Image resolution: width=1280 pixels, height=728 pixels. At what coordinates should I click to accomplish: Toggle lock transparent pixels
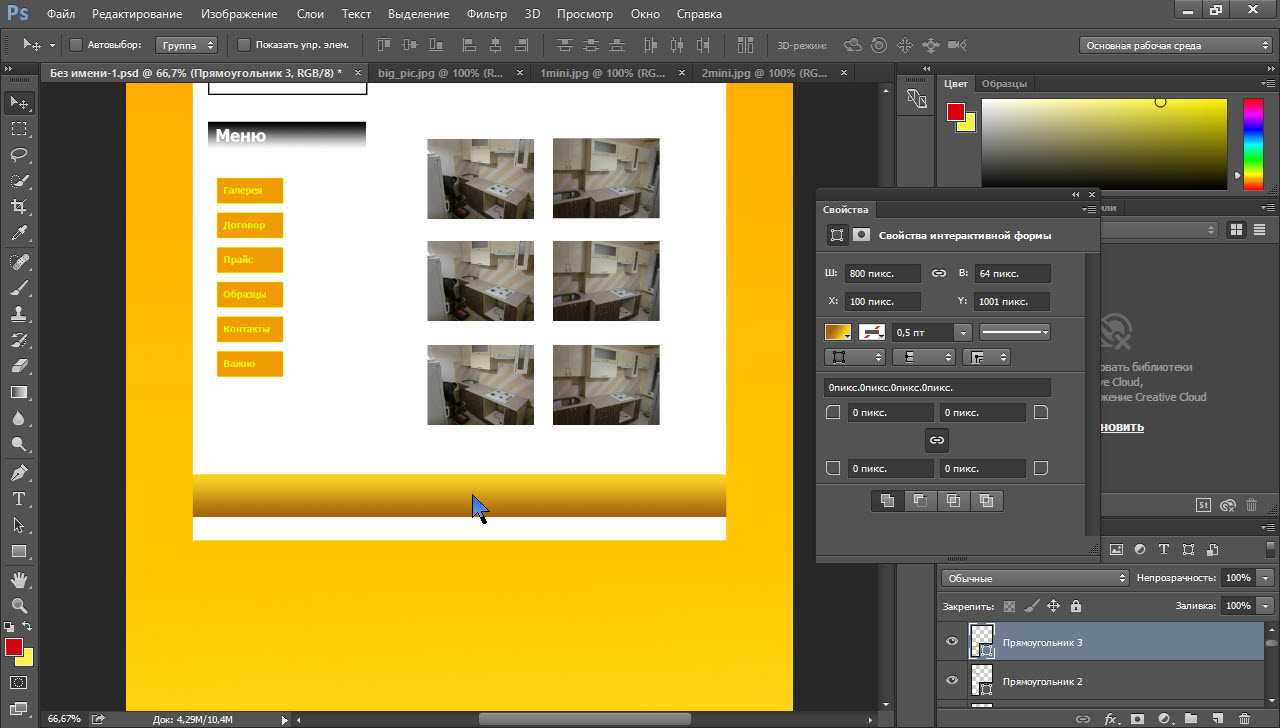click(x=1009, y=606)
